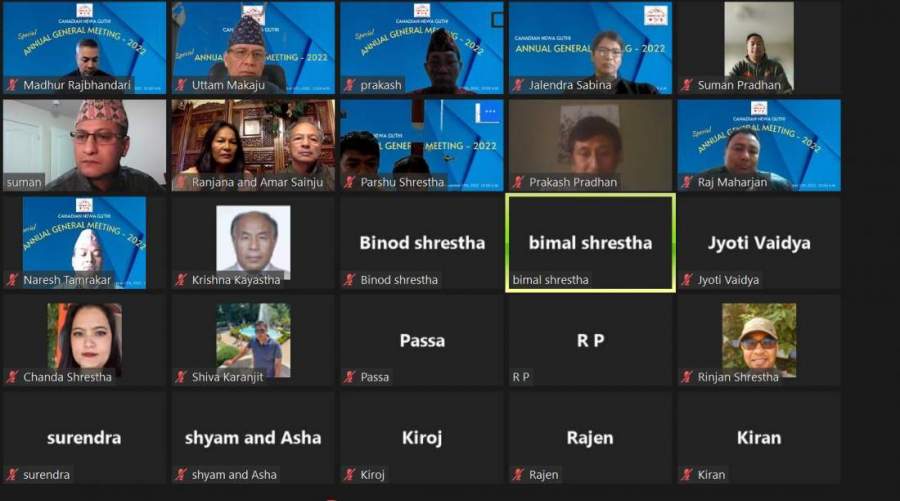Click muted mic icon beside Rinjan Shrestha
The width and height of the screenshot is (900, 501).
tap(687, 377)
